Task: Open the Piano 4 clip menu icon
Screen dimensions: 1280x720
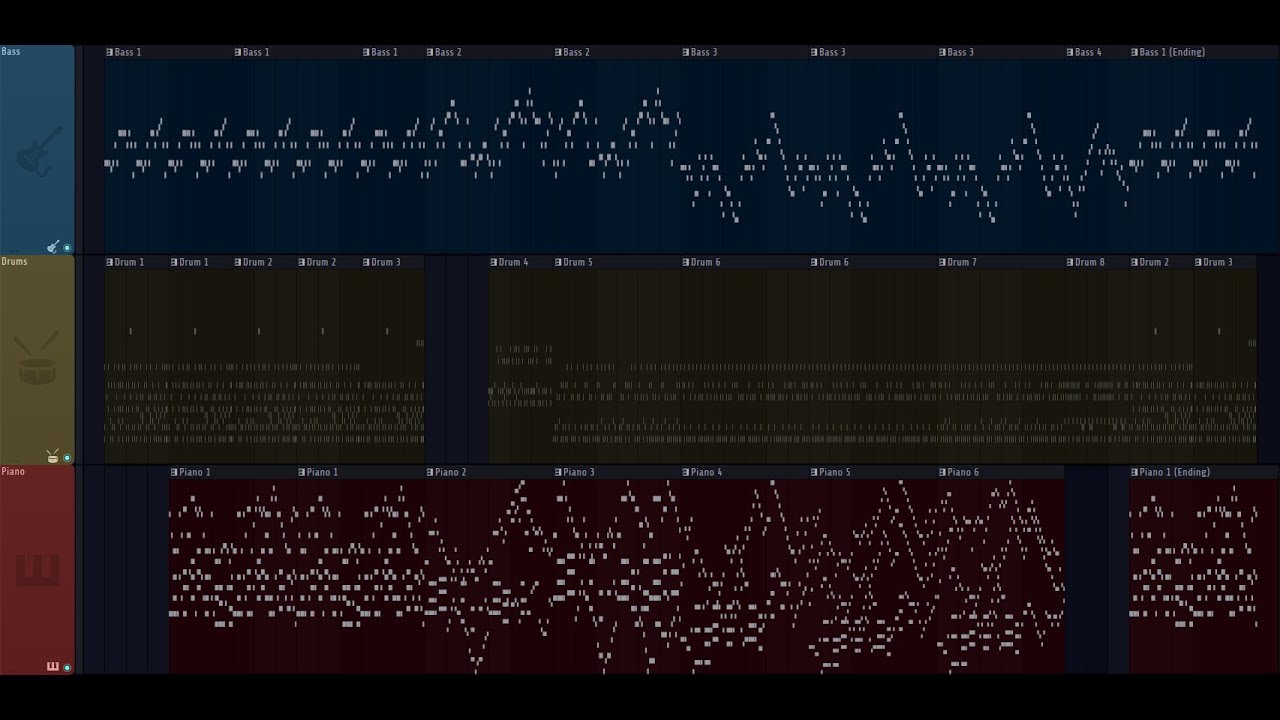Action: coord(686,472)
